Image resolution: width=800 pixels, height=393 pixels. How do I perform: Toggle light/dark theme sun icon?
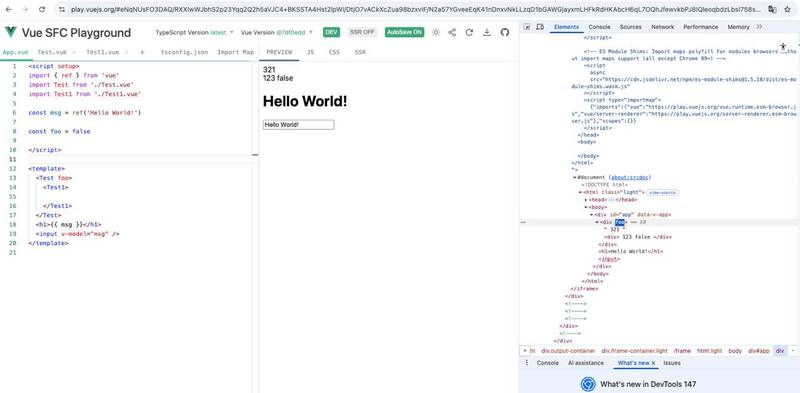point(436,32)
